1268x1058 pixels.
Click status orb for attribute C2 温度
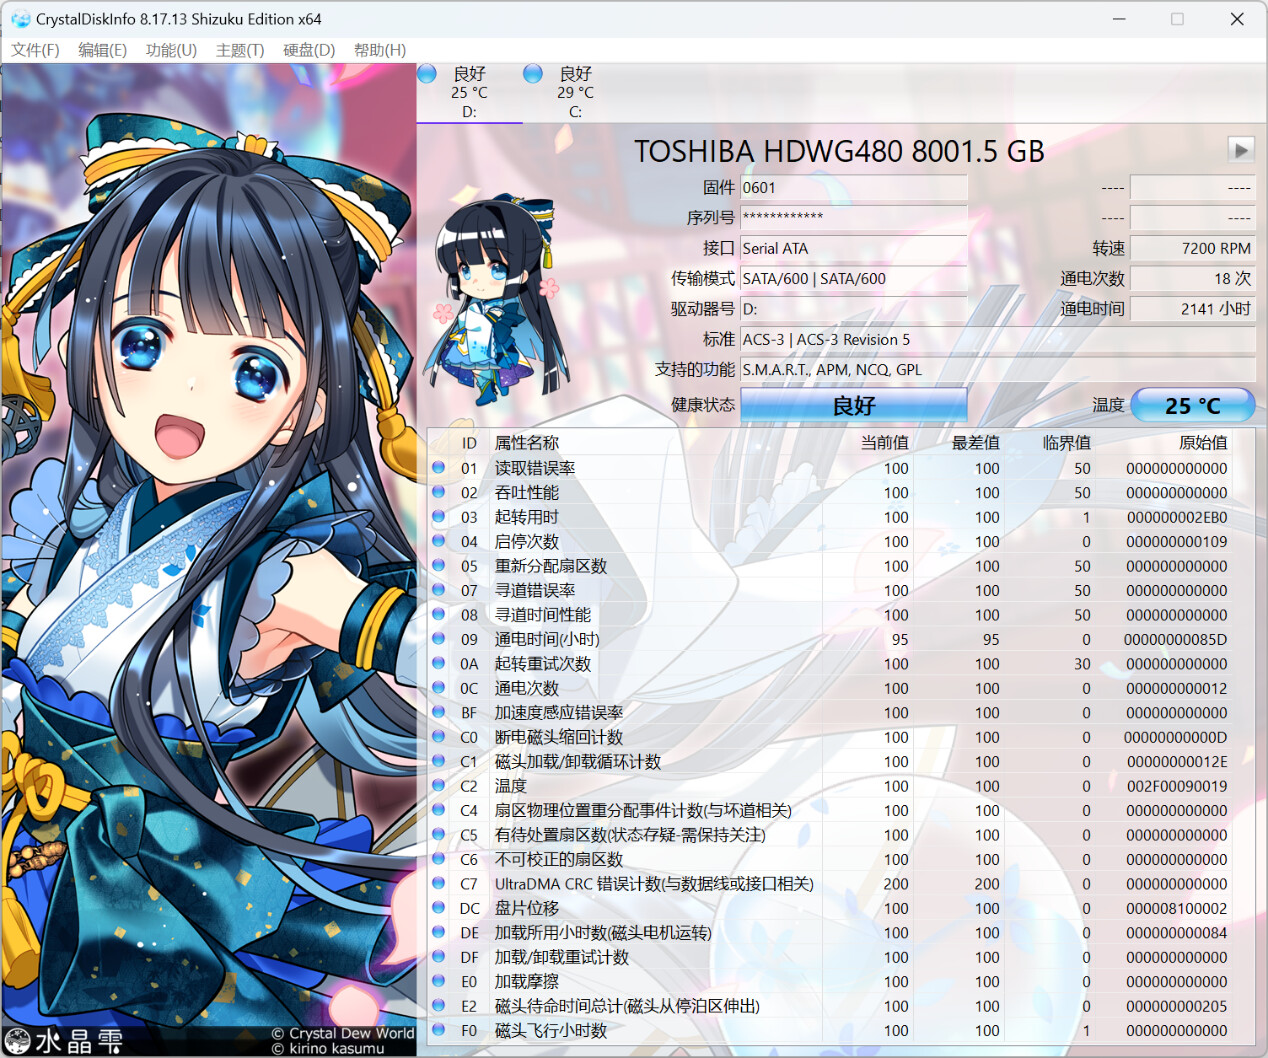439,786
